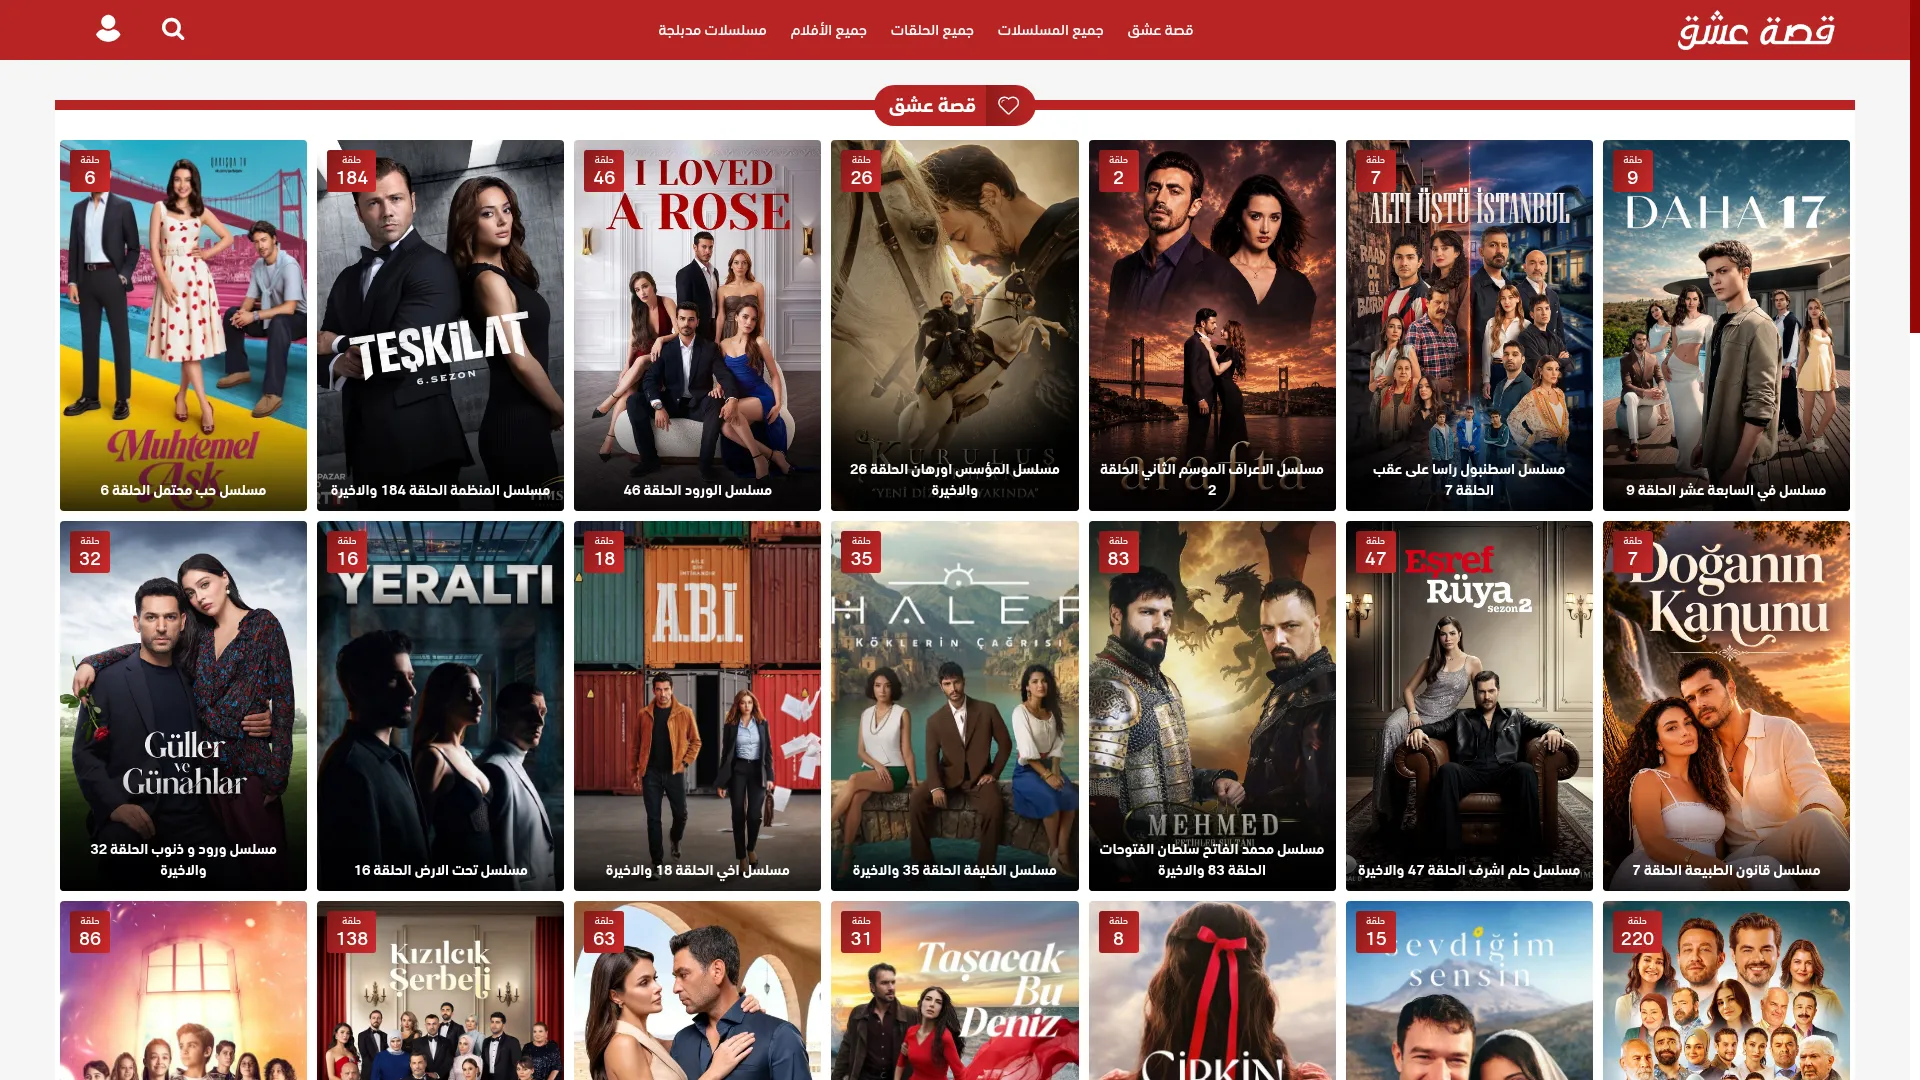Open the Daha 17 episode 9 poster

click(1726, 325)
